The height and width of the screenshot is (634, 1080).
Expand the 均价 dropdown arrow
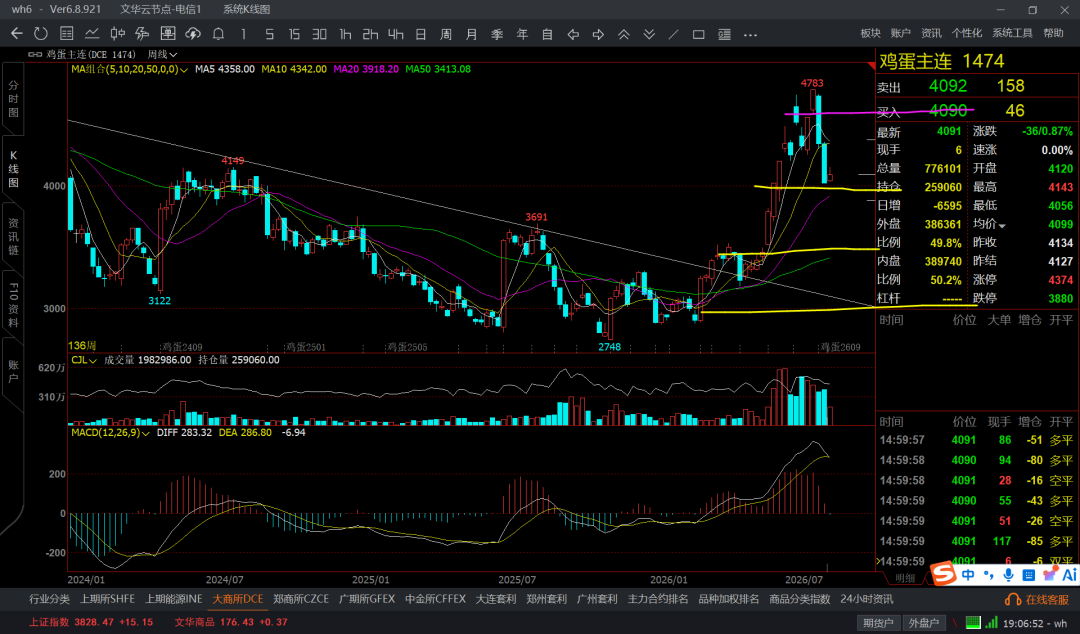1002,225
